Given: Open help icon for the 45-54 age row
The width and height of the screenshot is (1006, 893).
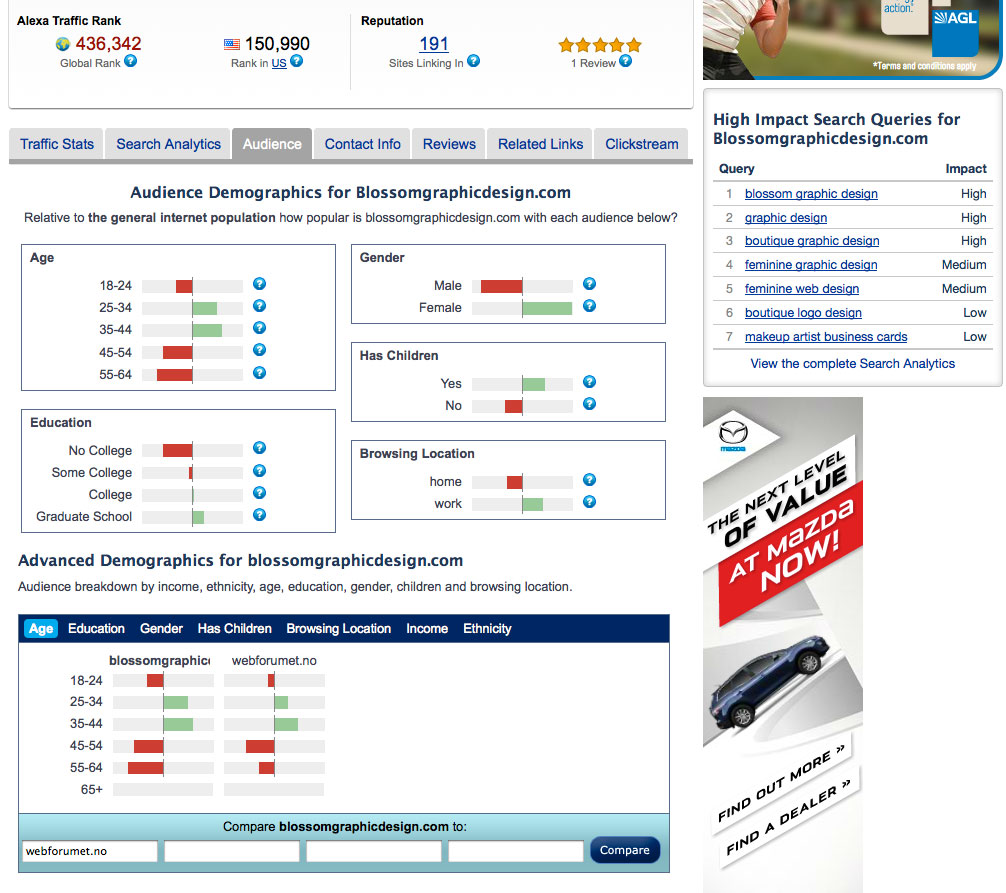Looking at the screenshot, I should 259,350.
